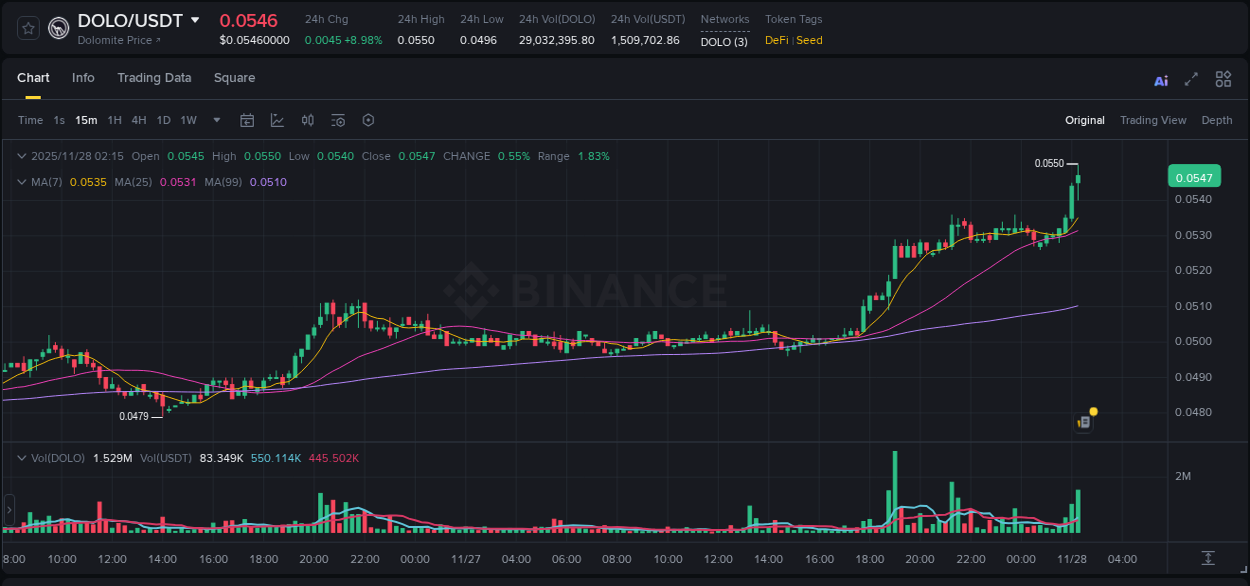The width and height of the screenshot is (1250, 586).
Task: Select the candlestick type icon
Action: coord(307,119)
